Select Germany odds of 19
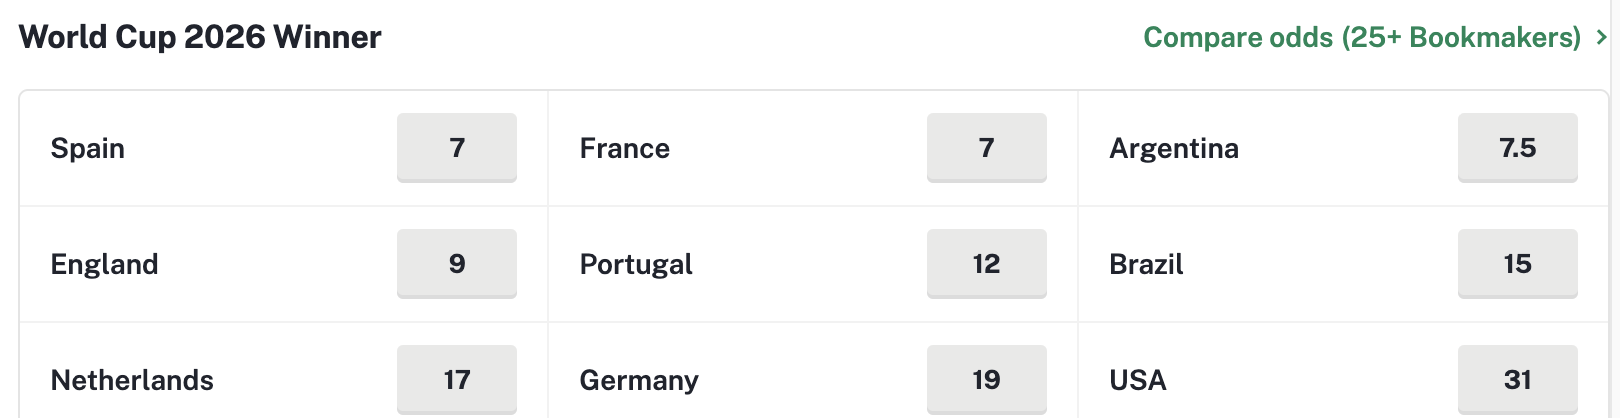Image resolution: width=1620 pixels, height=418 pixels. pyautogui.click(x=987, y=380)
